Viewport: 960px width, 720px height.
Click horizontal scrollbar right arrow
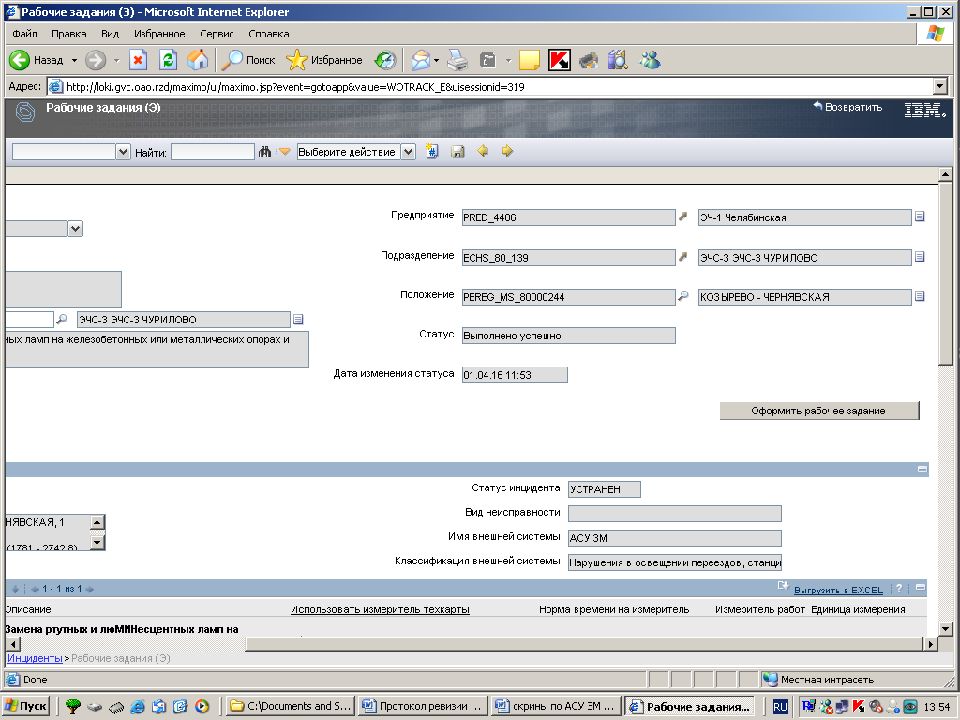930,643
